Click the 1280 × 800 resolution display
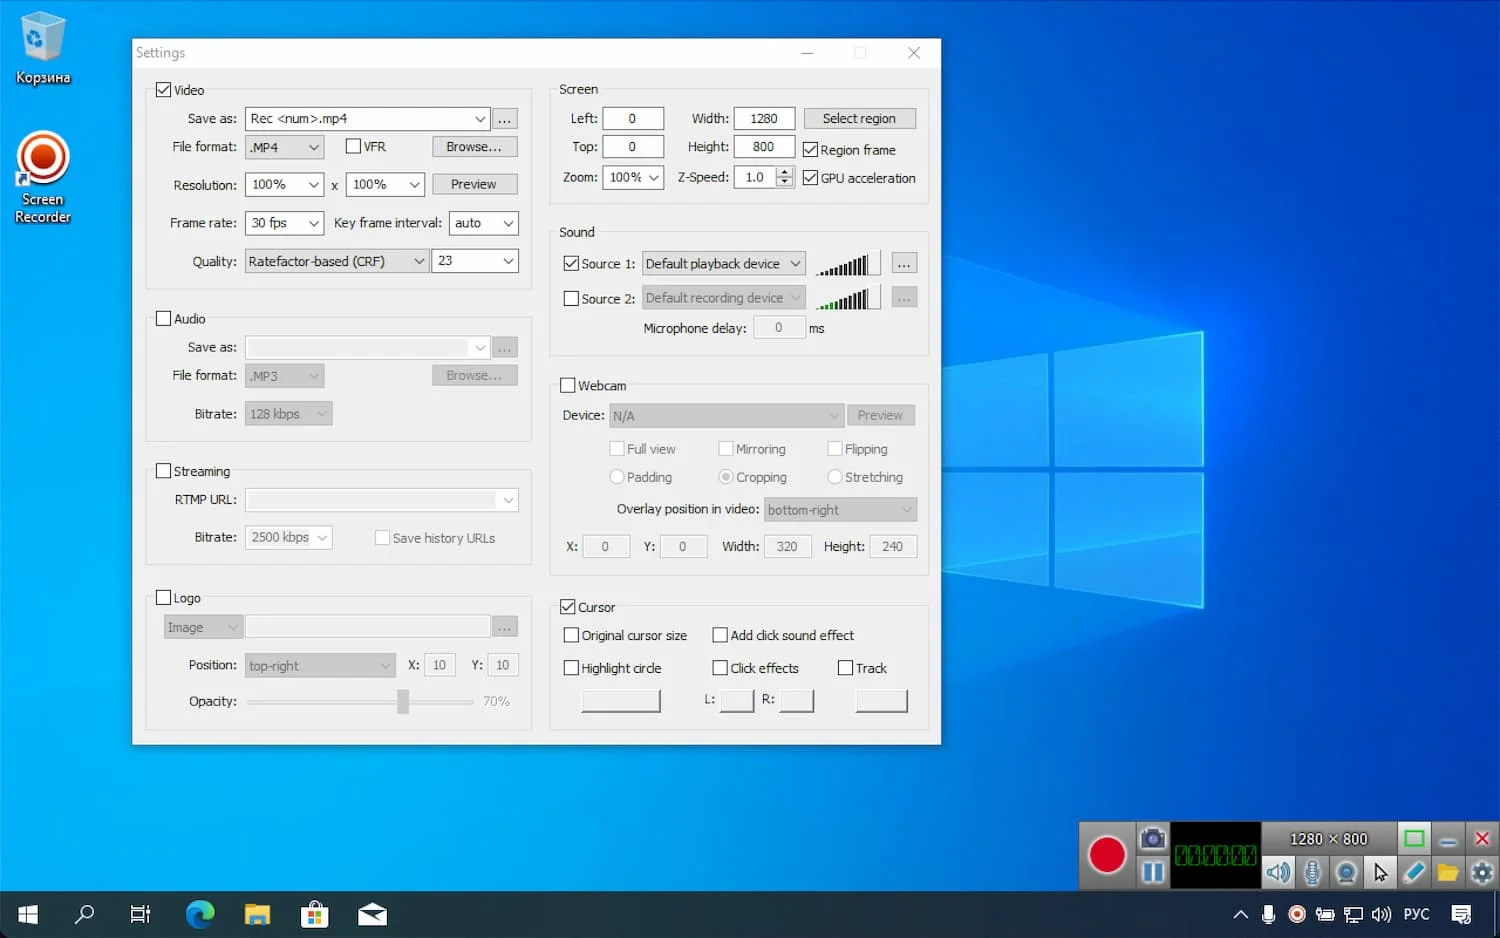1500x938 pixels. pos(1328,839)
